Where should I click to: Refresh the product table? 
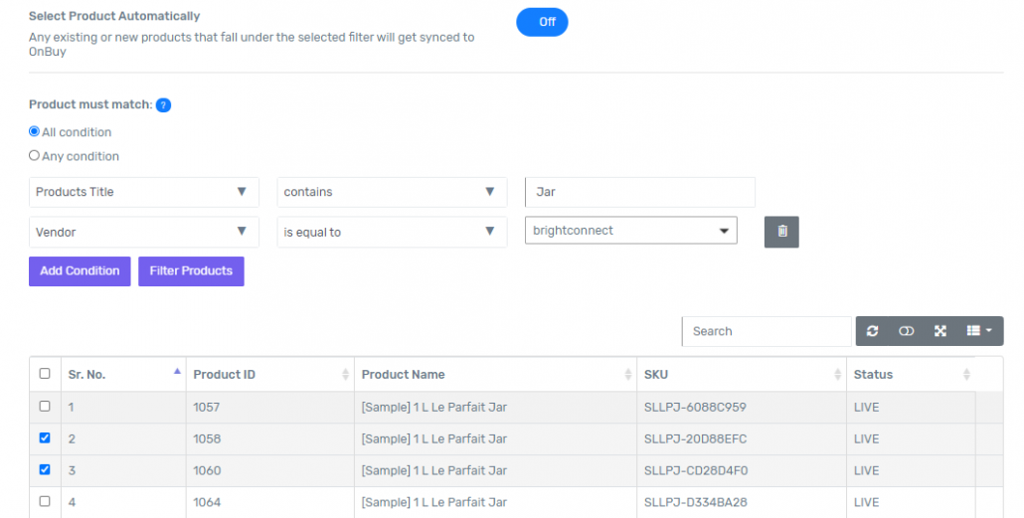click(872, 331)
